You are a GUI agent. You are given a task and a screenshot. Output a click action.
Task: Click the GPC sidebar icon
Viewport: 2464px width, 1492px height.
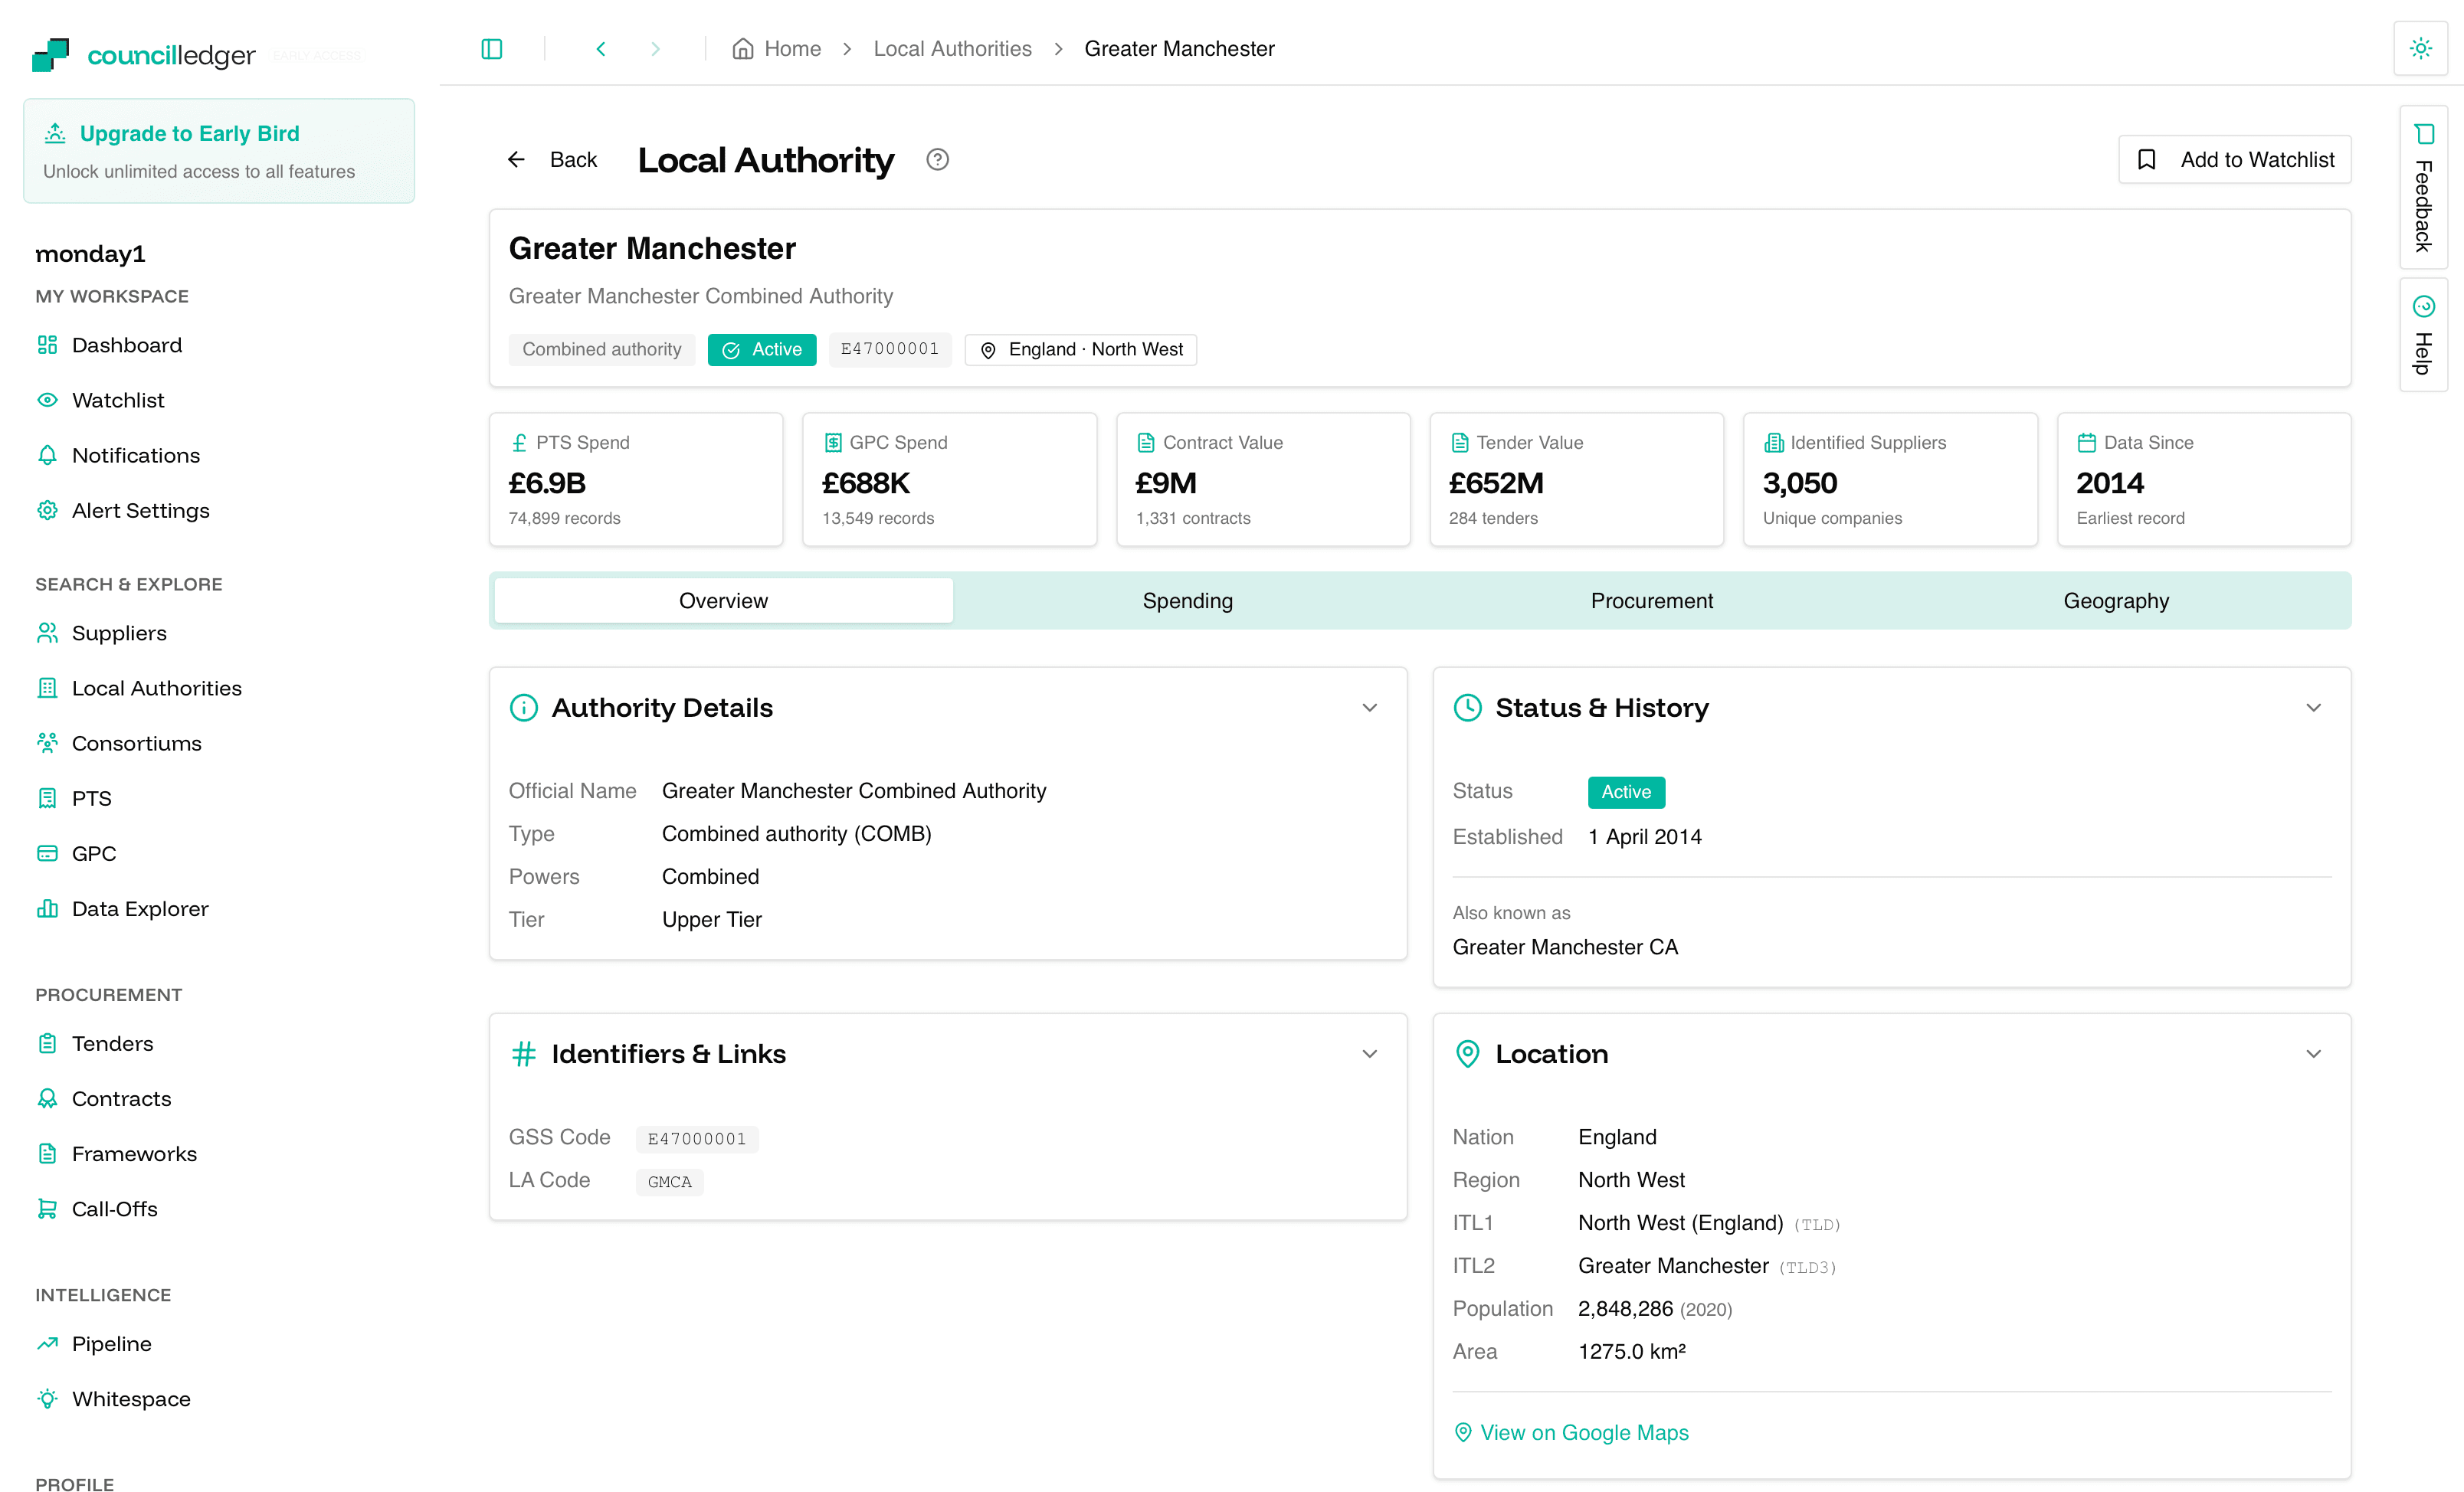pos(47,853)
